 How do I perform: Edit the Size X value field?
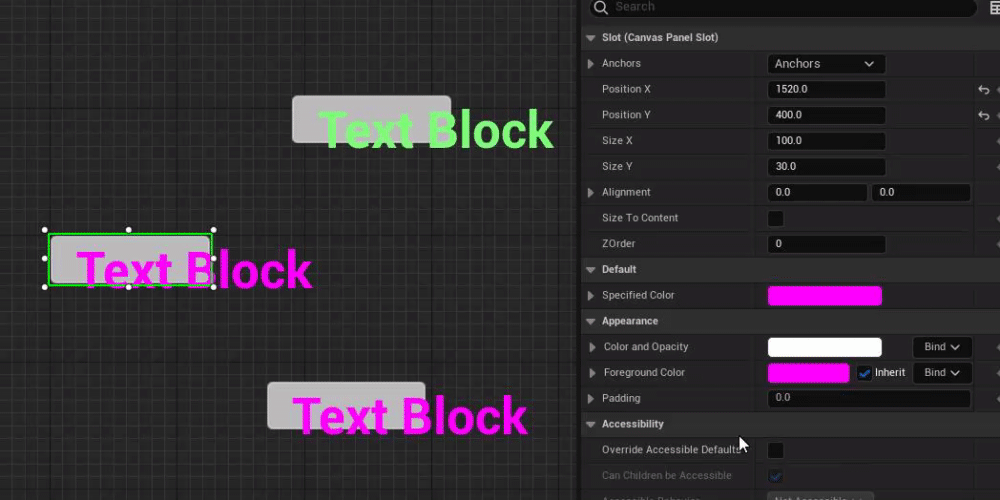pyautogui.click(x=826, y=141)
